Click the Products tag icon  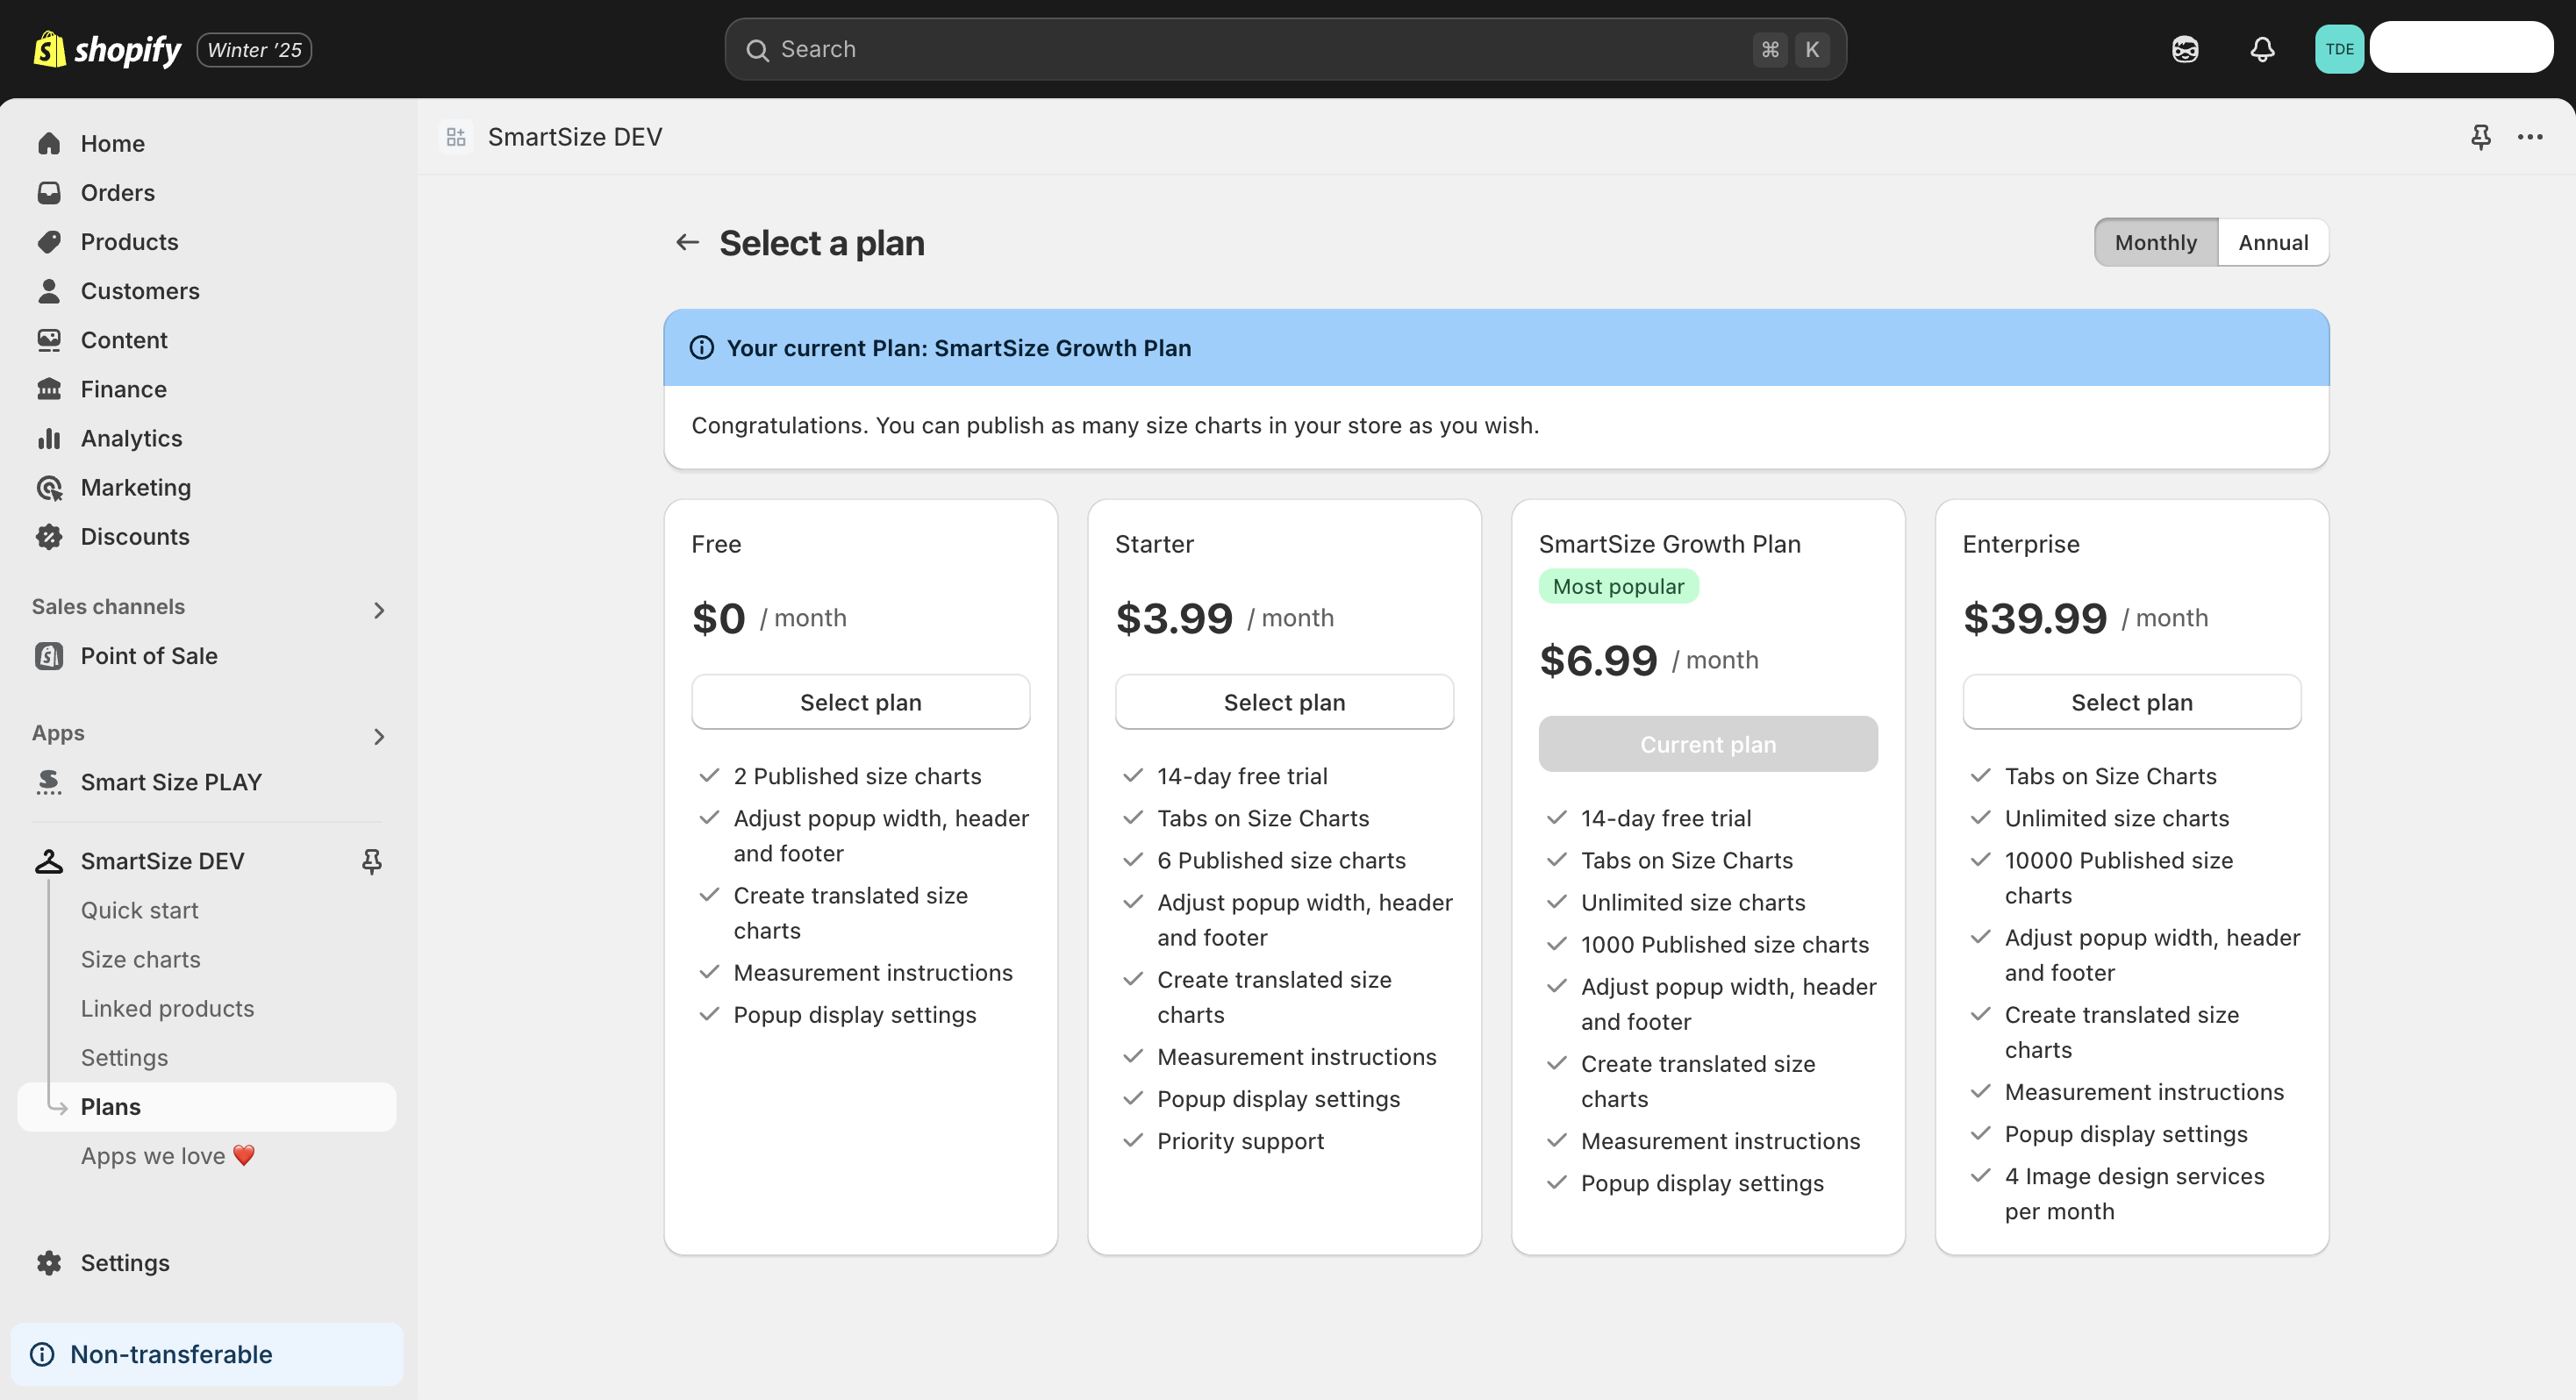[49, 241]
